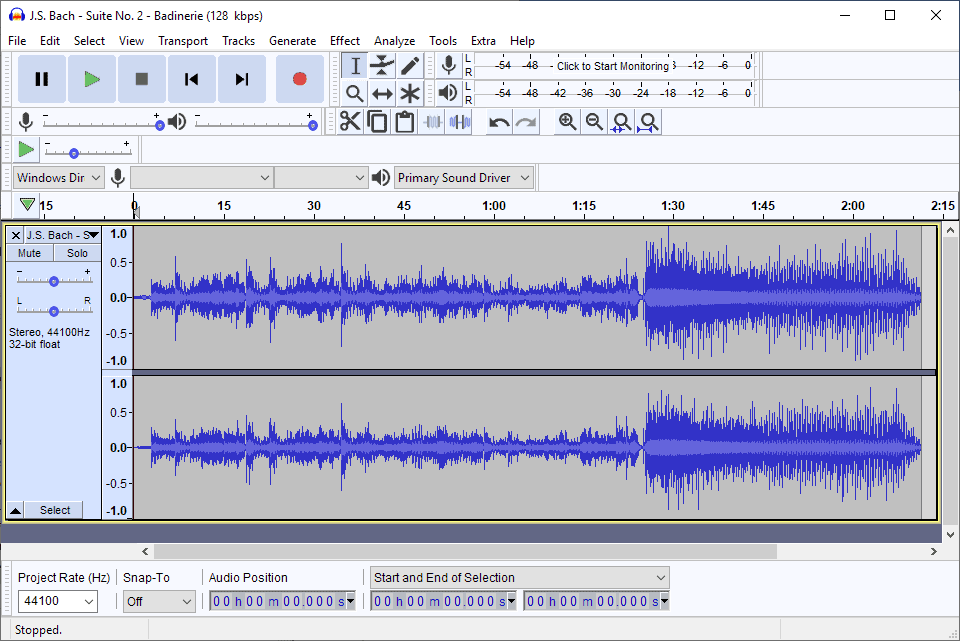
Task: Enable Solo on the track
Action: point(77,253)
